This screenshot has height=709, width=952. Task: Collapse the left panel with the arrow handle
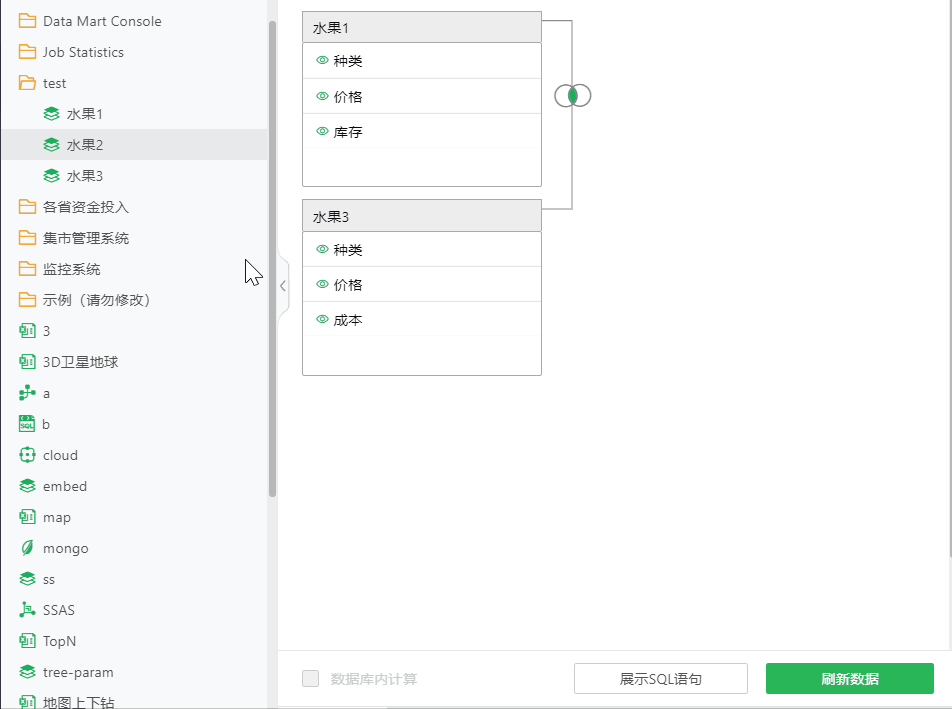[283, 286]
